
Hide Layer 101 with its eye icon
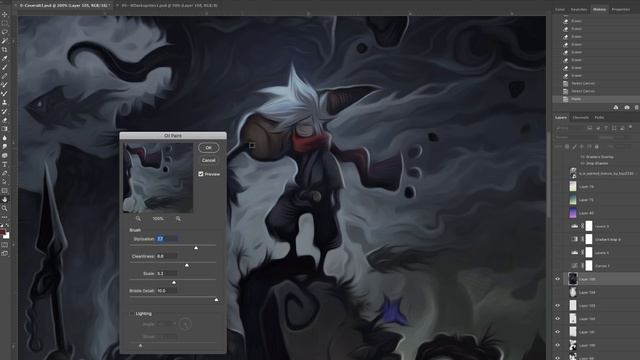558,332
